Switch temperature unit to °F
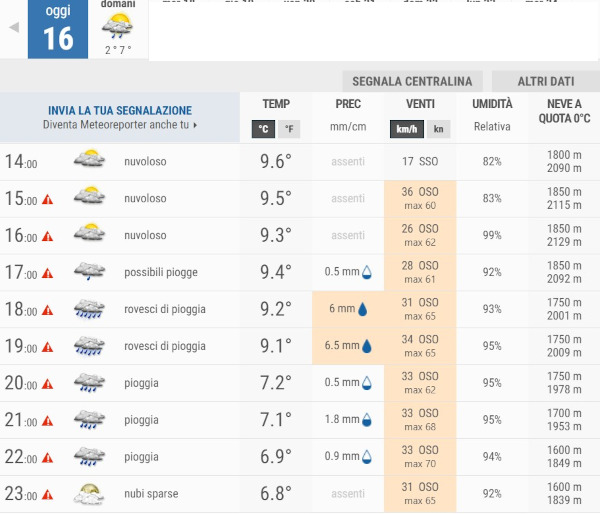The width and height of the screenshot is (600, 514). [288, 129]
